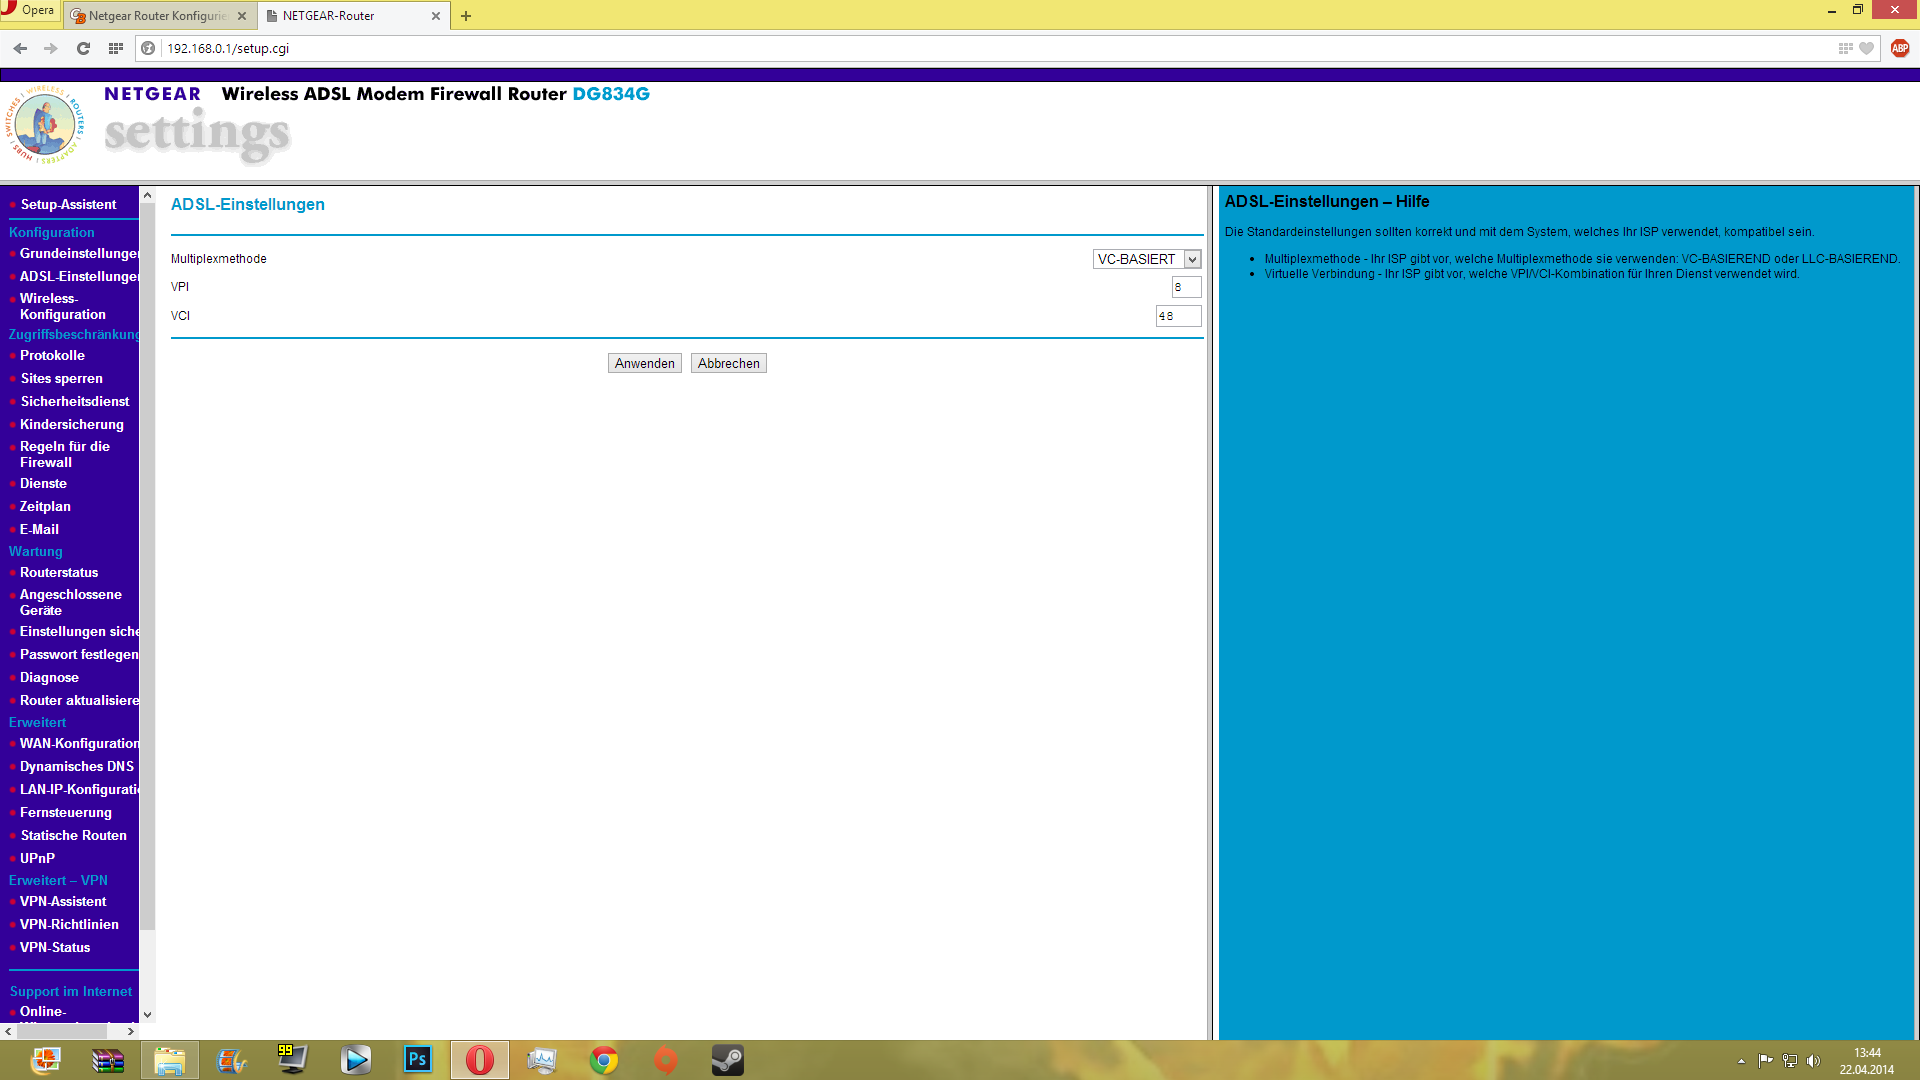1920x1080 pixels.
Task: Open the Speed Dial grid icon
Action: 116,48
